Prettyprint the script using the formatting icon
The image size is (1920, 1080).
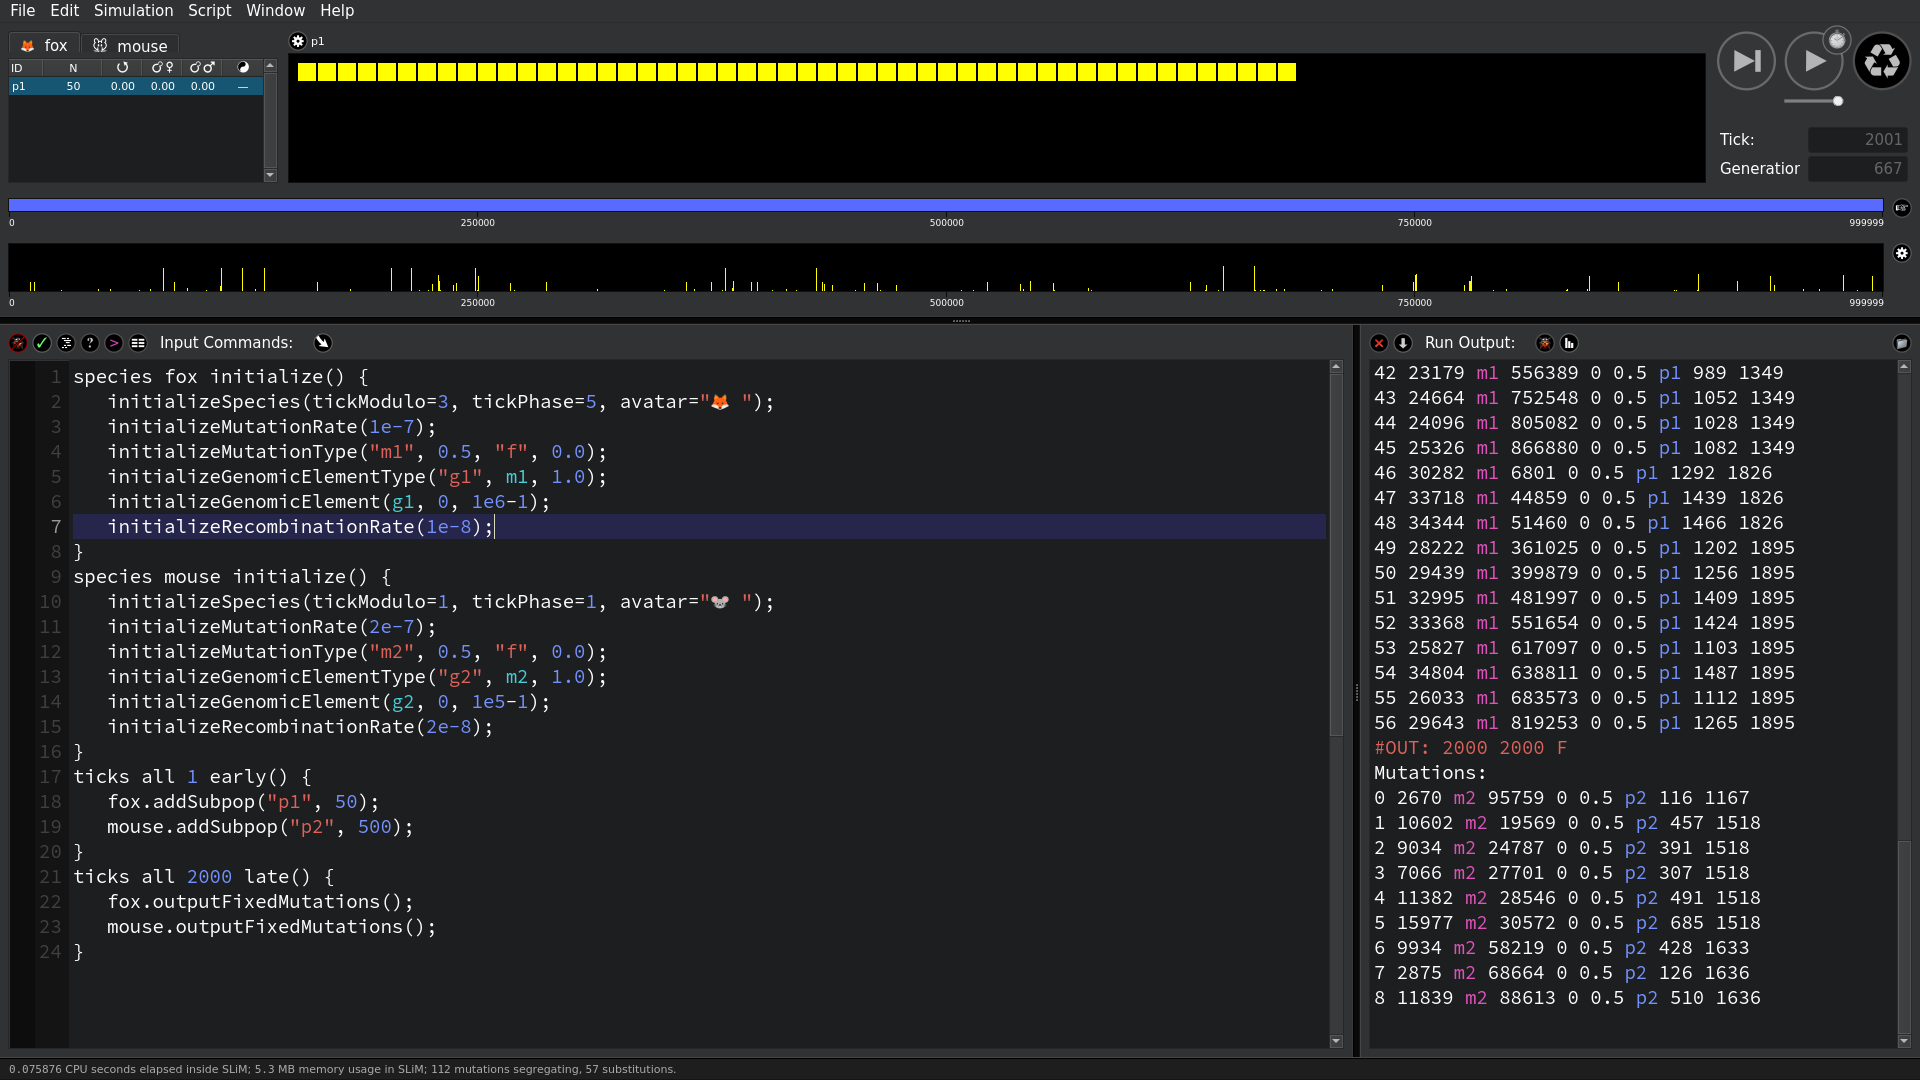[66, 342]
